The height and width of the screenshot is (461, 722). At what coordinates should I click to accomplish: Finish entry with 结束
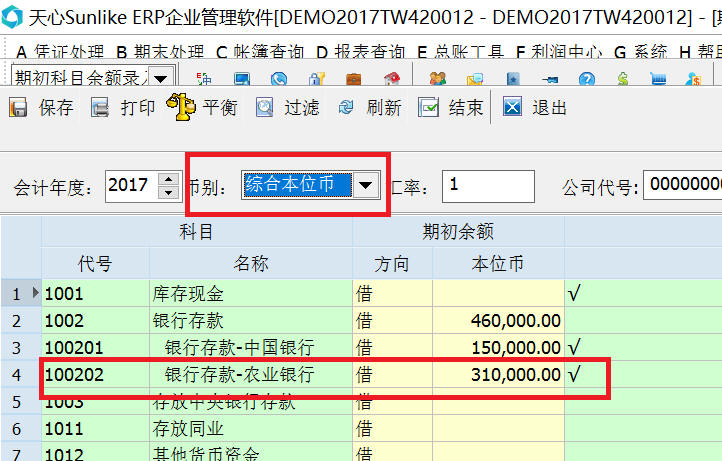click(x=451, y=108)
